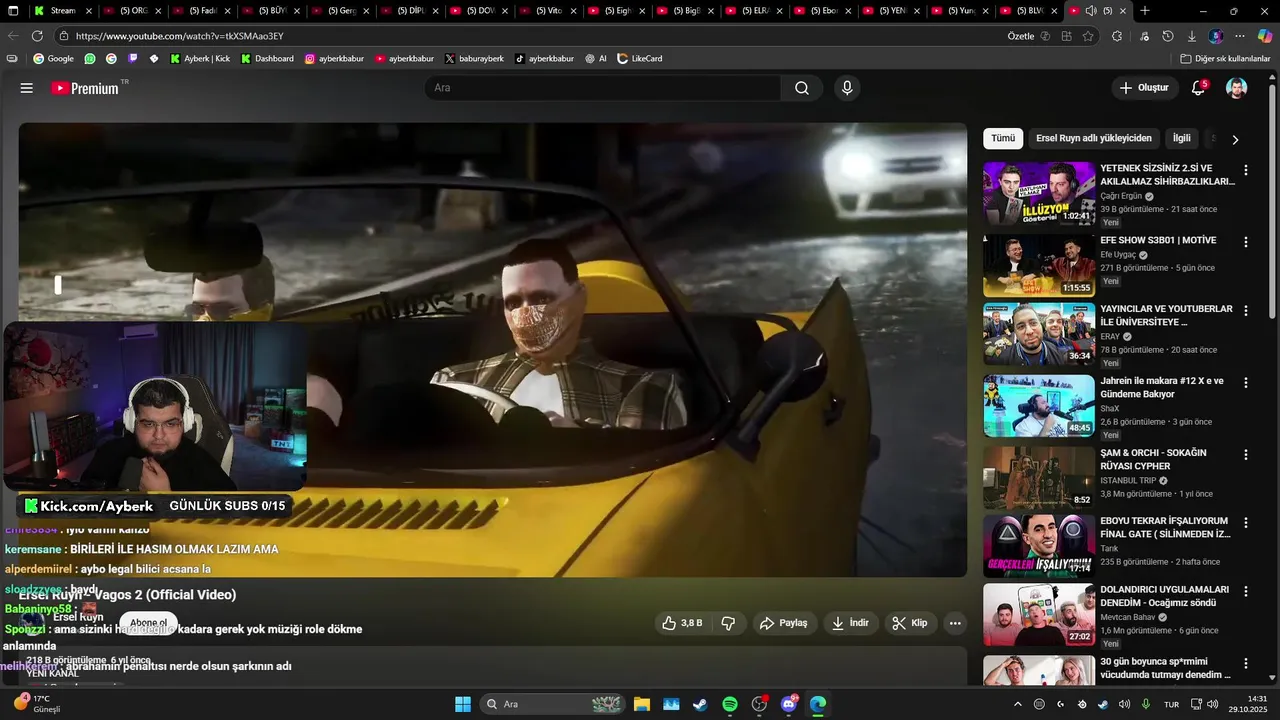The width and height of the screenshot is (1280, 720).
Task: Open browser history clock icon
Action: [1168, 36]
